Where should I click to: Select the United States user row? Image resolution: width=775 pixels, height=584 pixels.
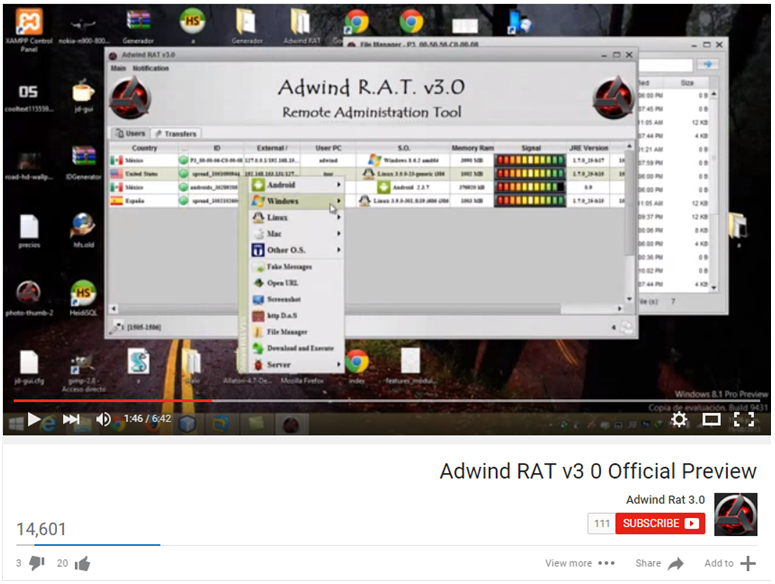pos(367,174)
